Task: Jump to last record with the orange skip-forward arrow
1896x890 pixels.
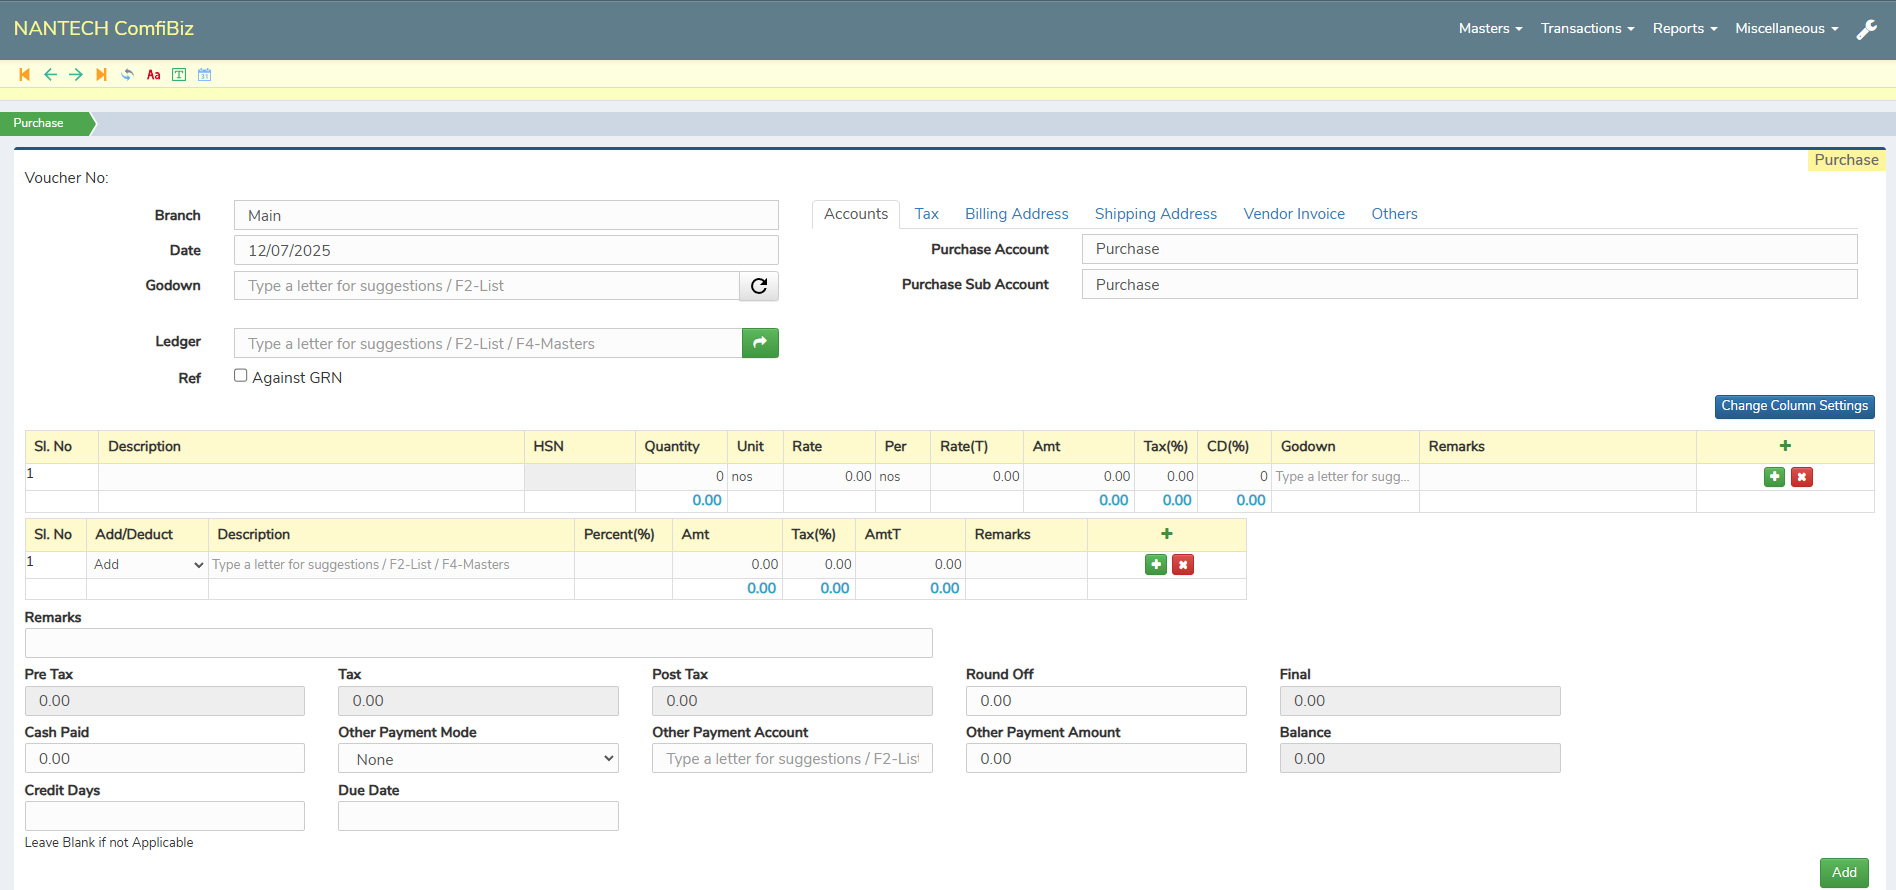Action: point(101,75)
